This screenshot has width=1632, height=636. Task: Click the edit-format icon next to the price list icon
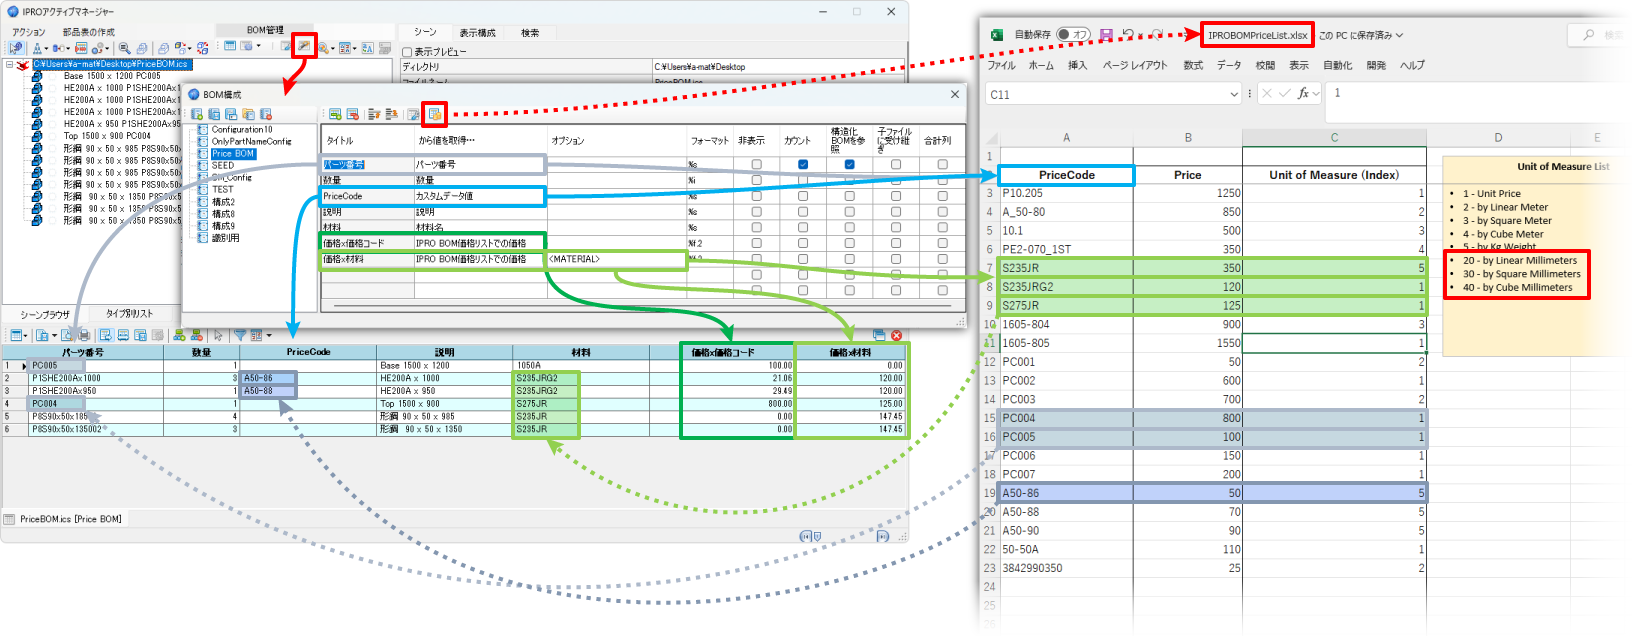click(x=413, y=114)
